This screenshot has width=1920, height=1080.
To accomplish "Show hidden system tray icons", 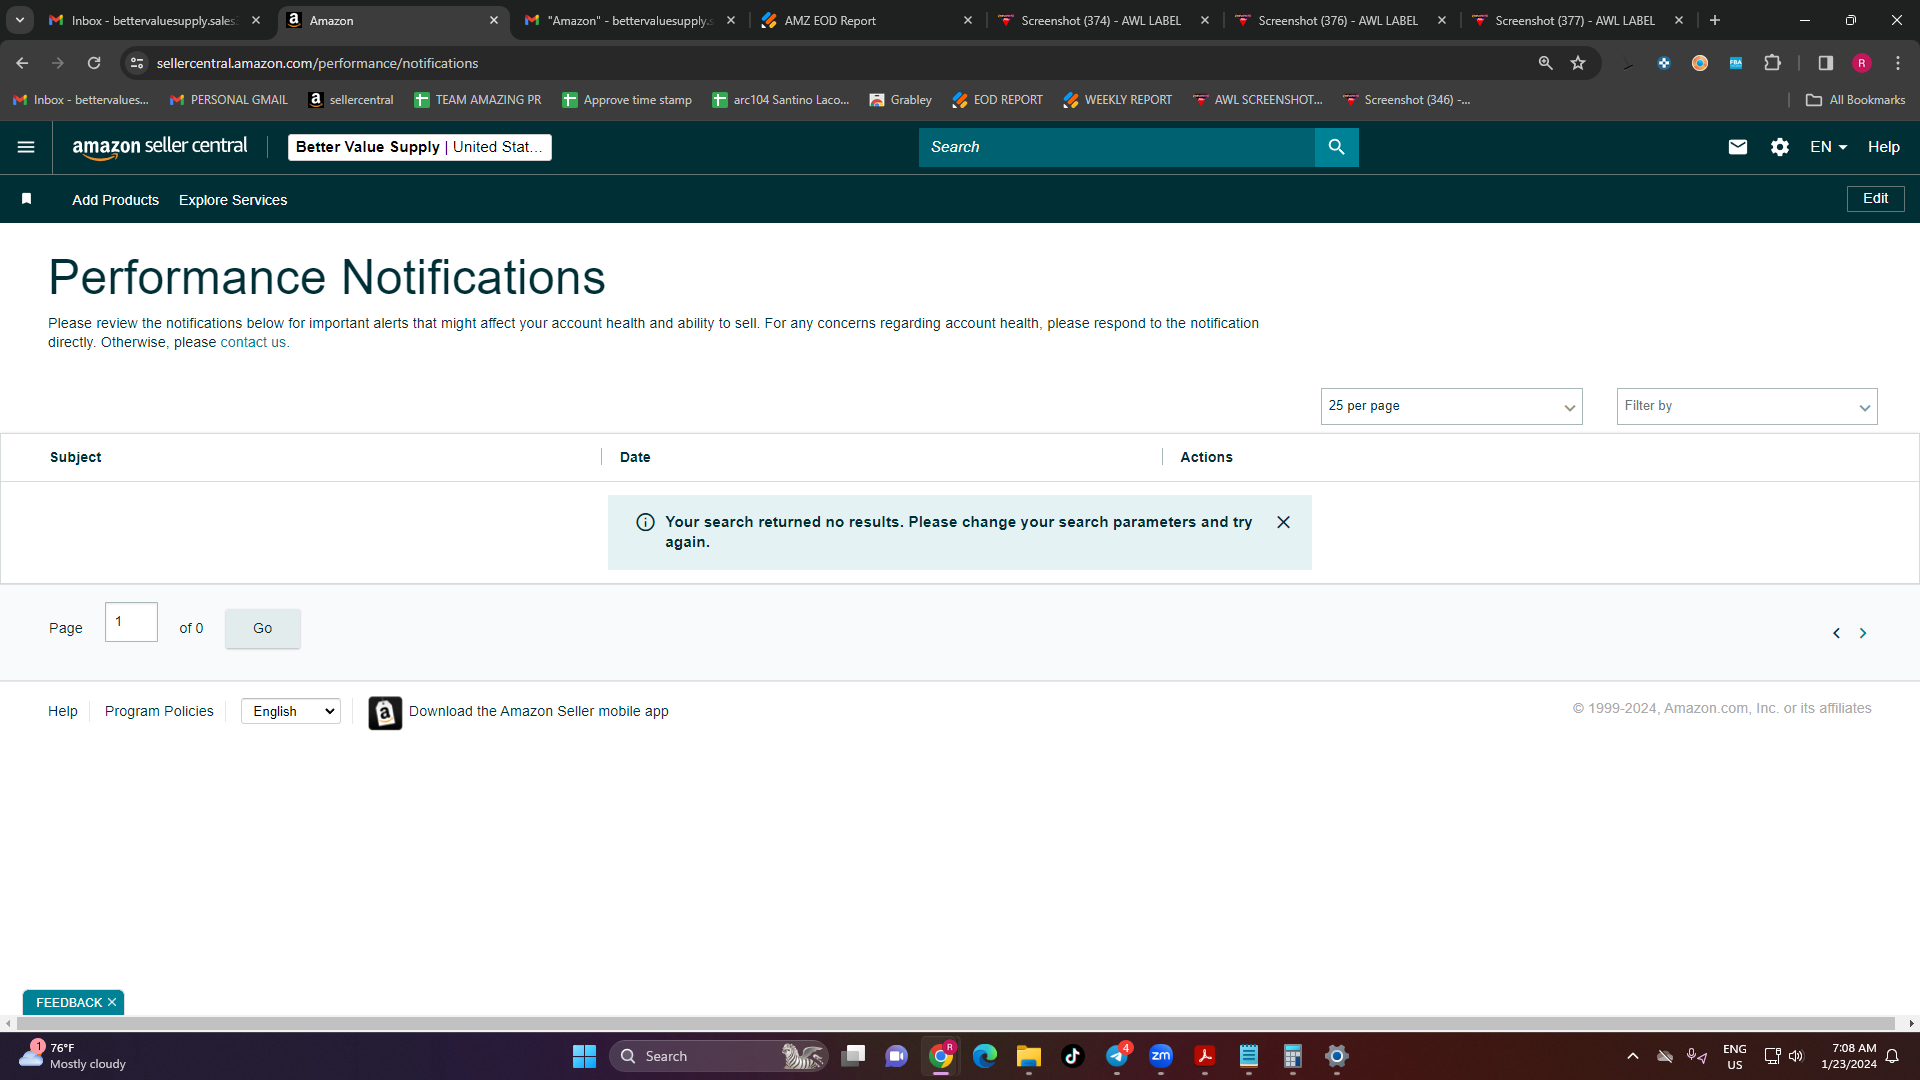I will pos(1633,1056).
